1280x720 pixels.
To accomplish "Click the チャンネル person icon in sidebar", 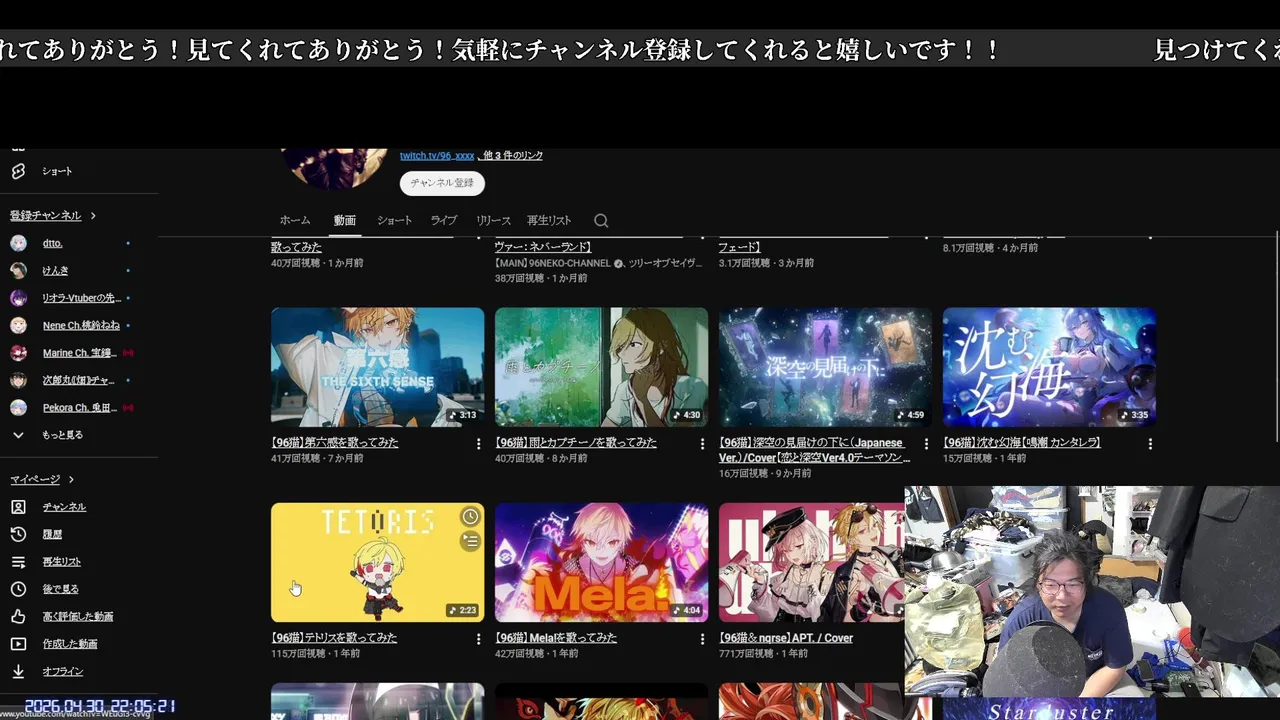I will tap(18, 507).
